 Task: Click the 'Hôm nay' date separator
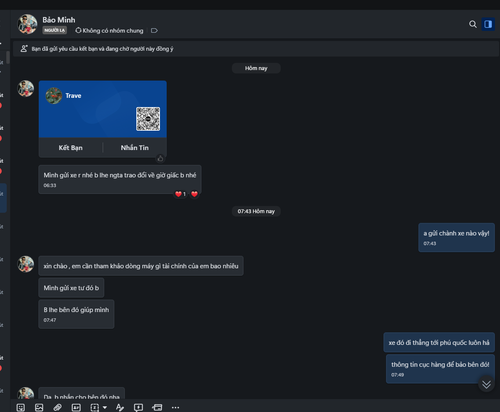coord(256,68)
